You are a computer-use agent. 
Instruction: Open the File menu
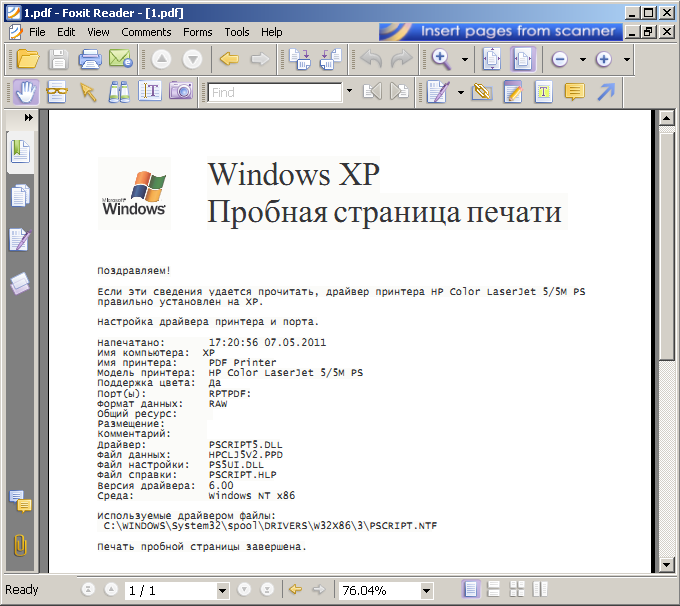click(37, 32)
